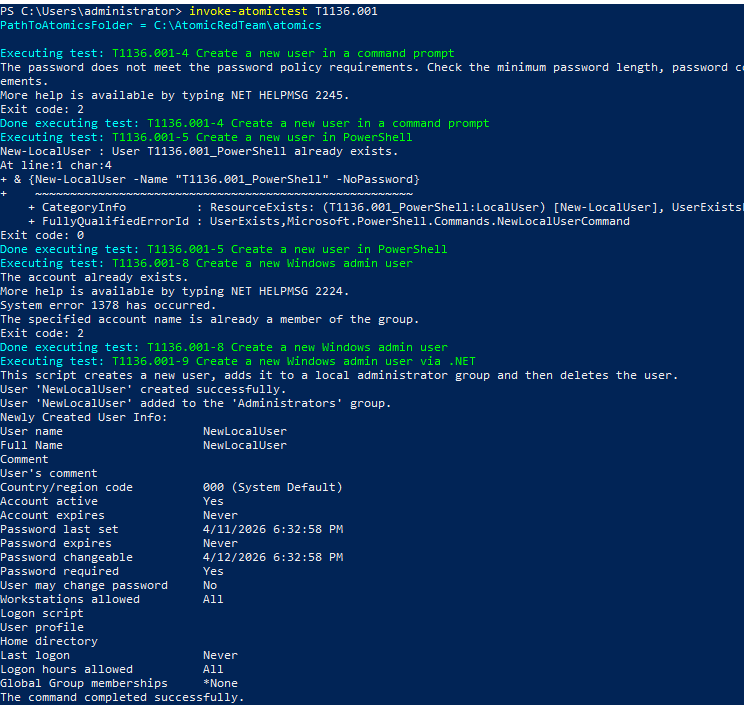Click the FullyQualifiedErrorId line
Image resolution: width=744 pixels, height=705 pixels.
328,221
